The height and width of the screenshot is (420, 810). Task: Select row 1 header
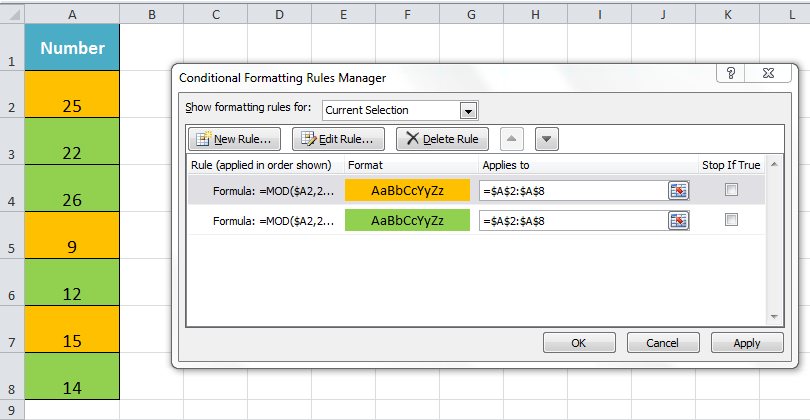pyautogui.click(x=12, y=47)
